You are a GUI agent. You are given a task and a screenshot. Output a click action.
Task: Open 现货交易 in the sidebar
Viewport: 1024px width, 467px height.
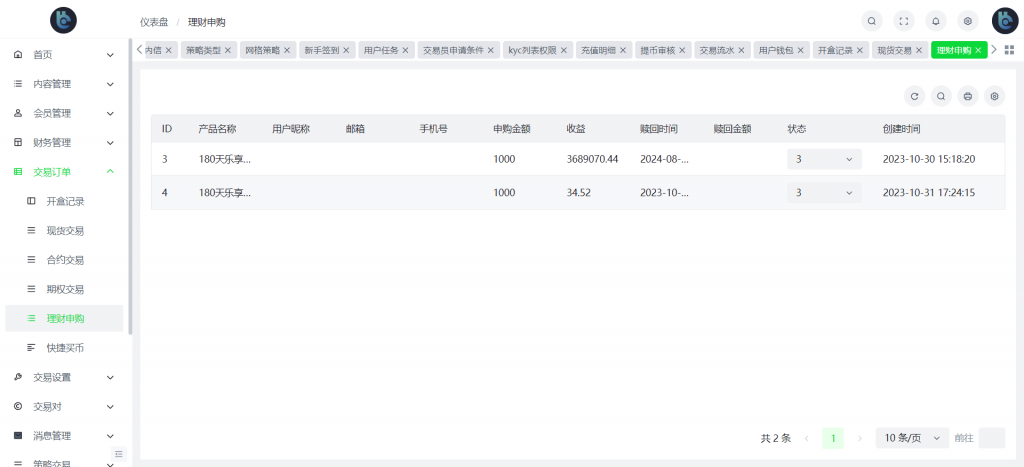[x=64, y=231]
